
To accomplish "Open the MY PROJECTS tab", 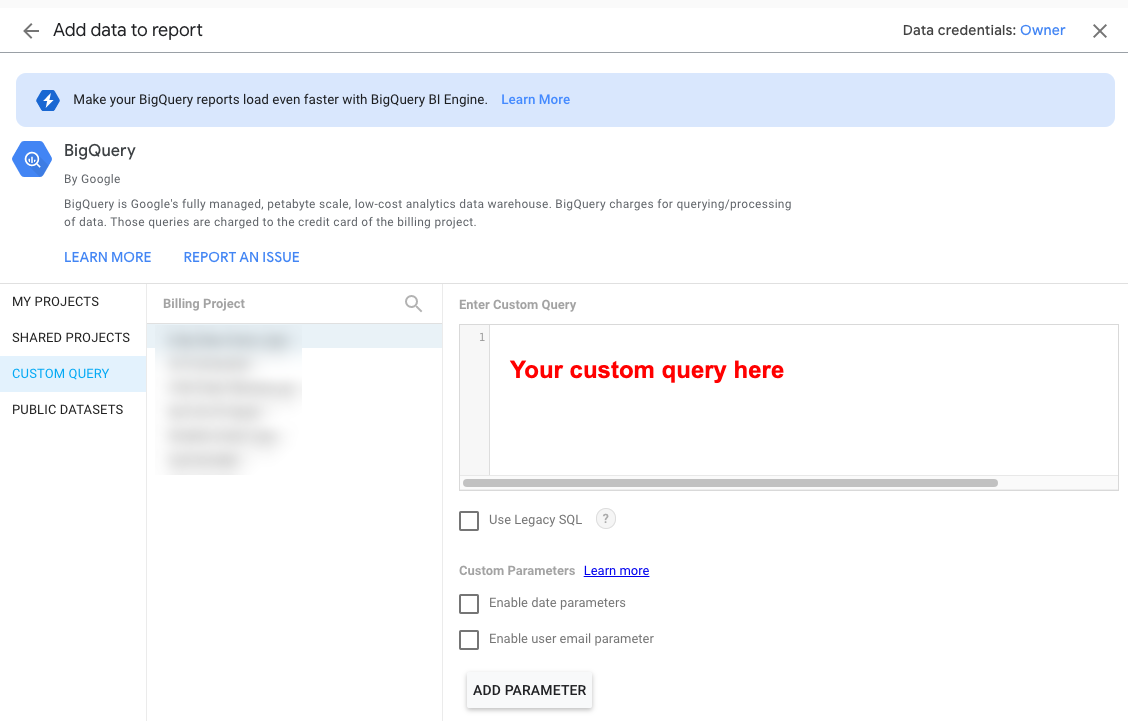I will [73, 301].
